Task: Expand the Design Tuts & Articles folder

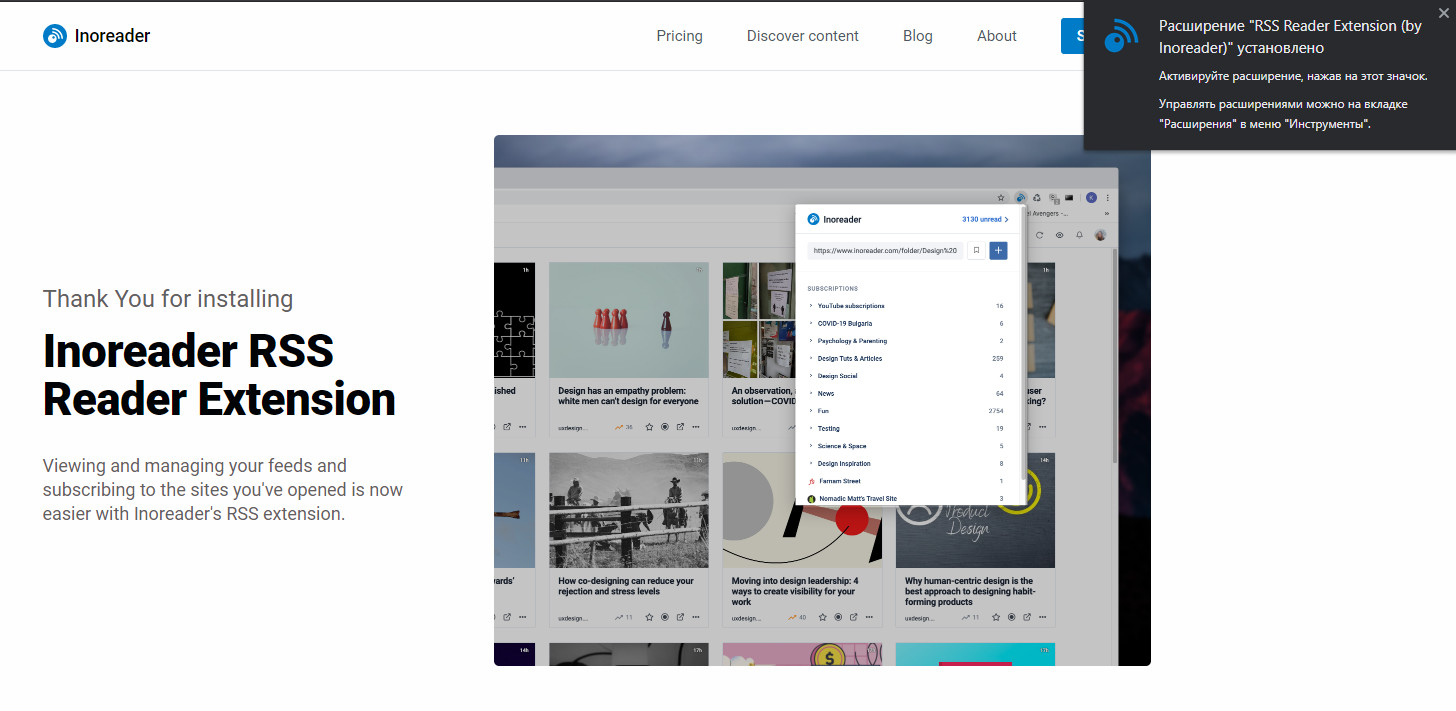Action: (812, 358)
